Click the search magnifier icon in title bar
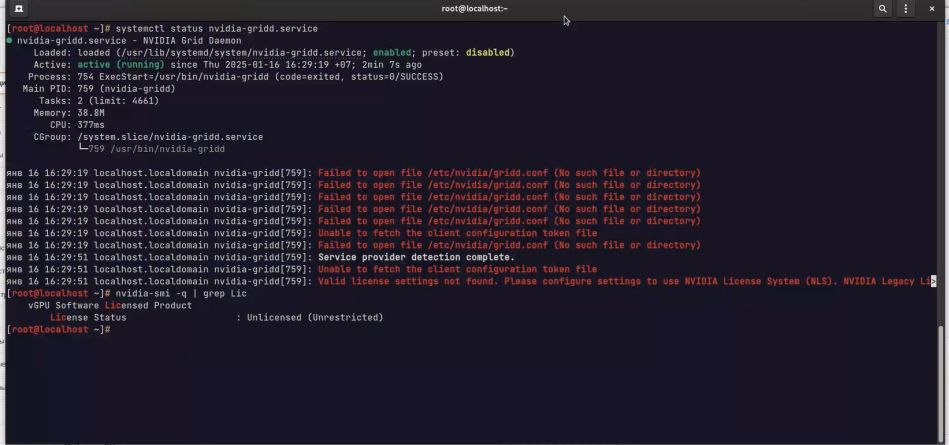This screenshot has width=949, height=445. coord(882,9)
